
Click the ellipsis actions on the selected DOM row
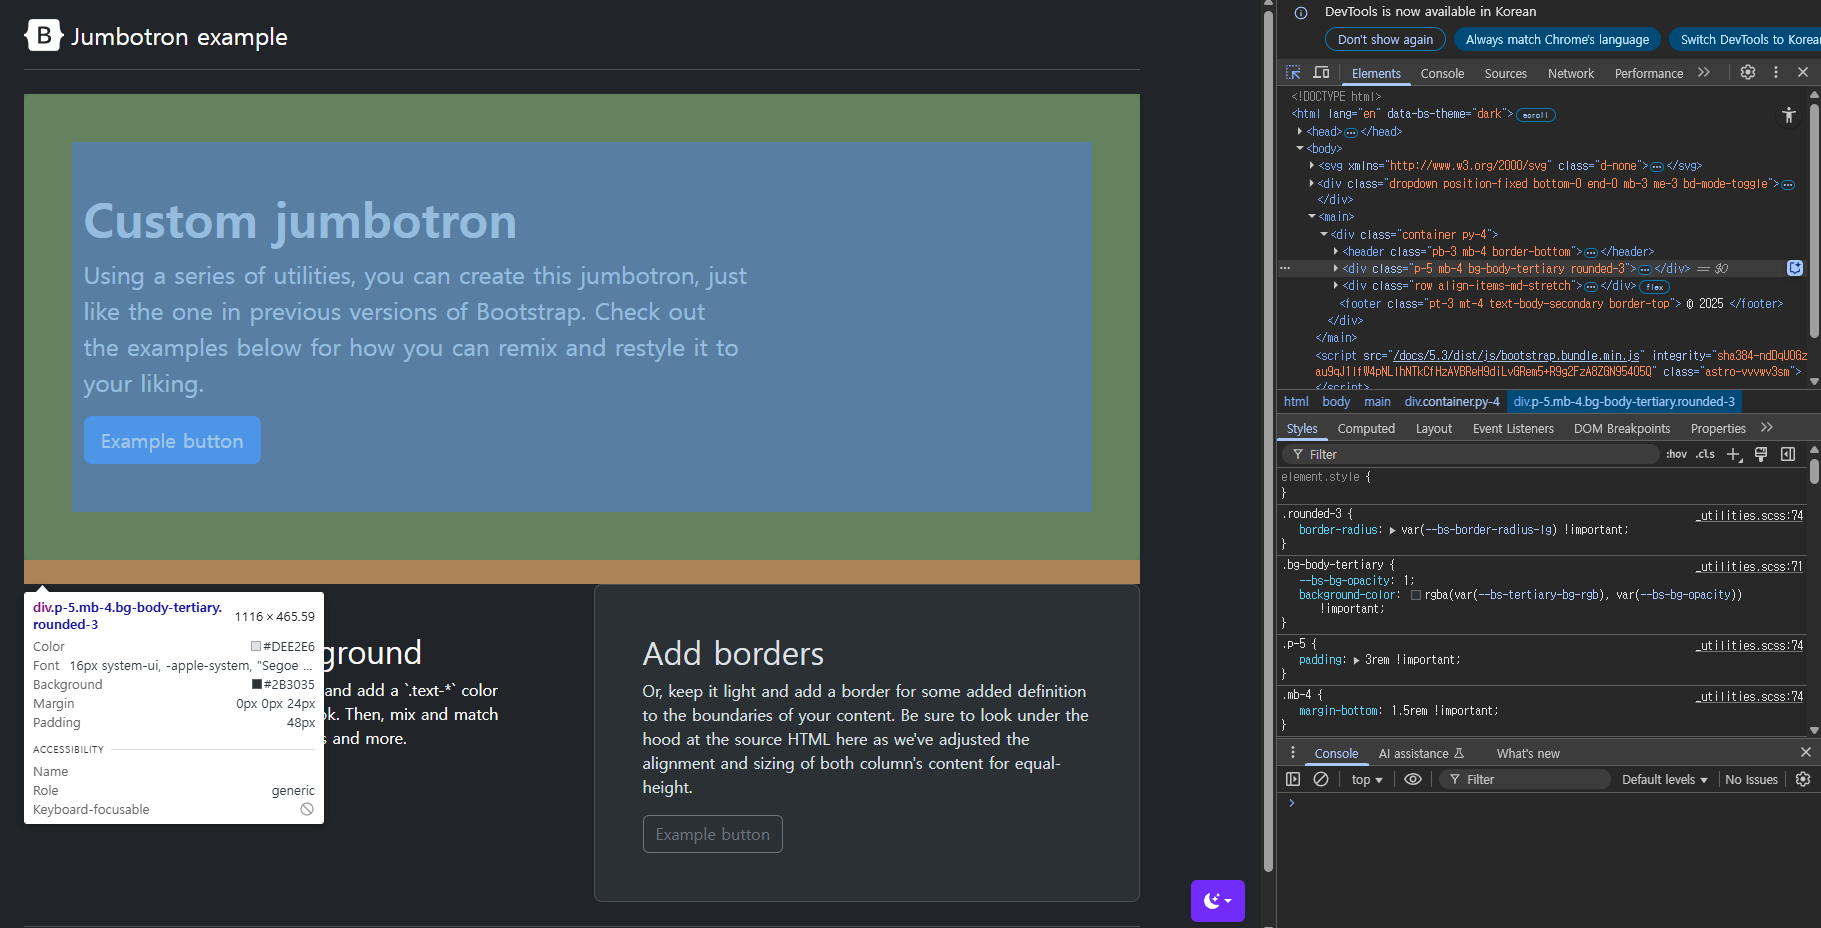click(1285, 268)
